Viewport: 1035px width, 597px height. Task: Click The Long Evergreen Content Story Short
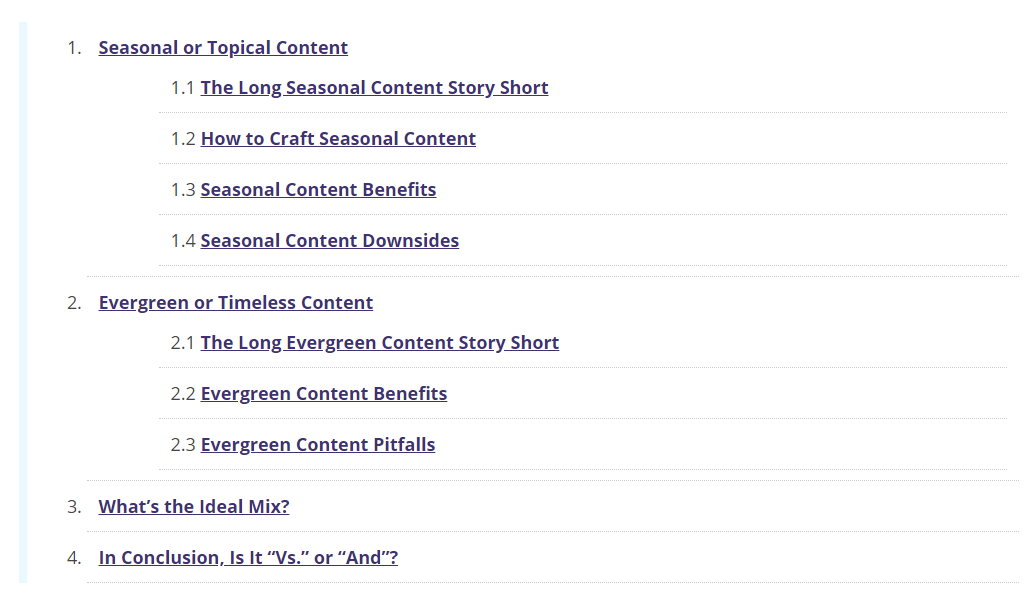(x=380, y=342)
